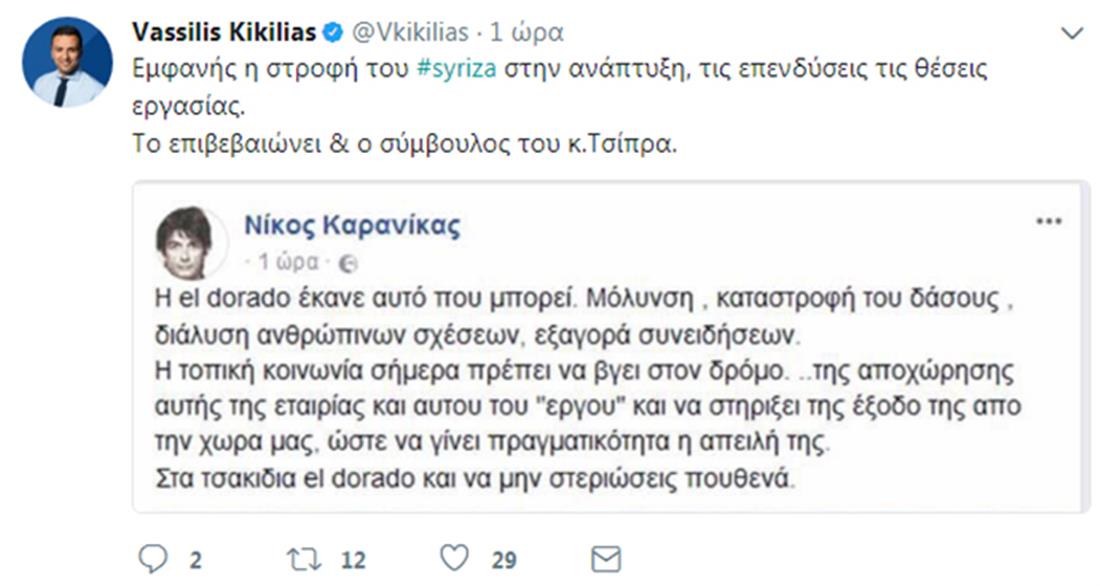Viewport: 1100px width, 586px height.
Task: Click the quoted post's timestamp under Νίκος Καρανίκας
Action: tap(288, 262)
